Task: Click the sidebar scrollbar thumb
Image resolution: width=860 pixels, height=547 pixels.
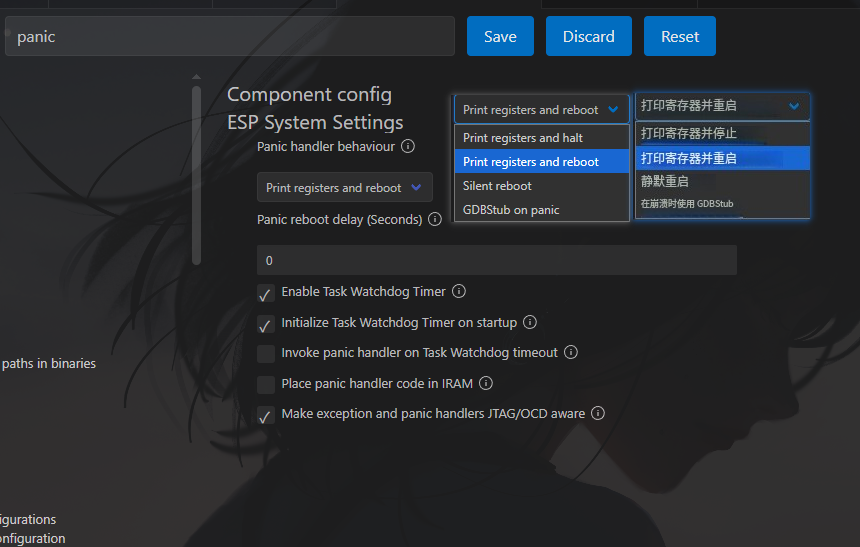Action: click(x=196, y=176)
